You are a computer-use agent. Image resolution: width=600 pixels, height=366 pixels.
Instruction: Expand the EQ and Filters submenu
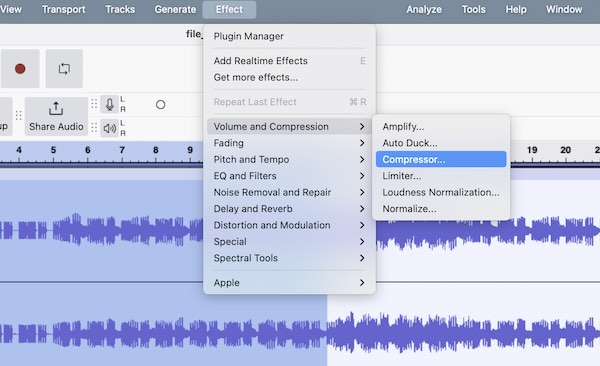click(x=289, y=176)
